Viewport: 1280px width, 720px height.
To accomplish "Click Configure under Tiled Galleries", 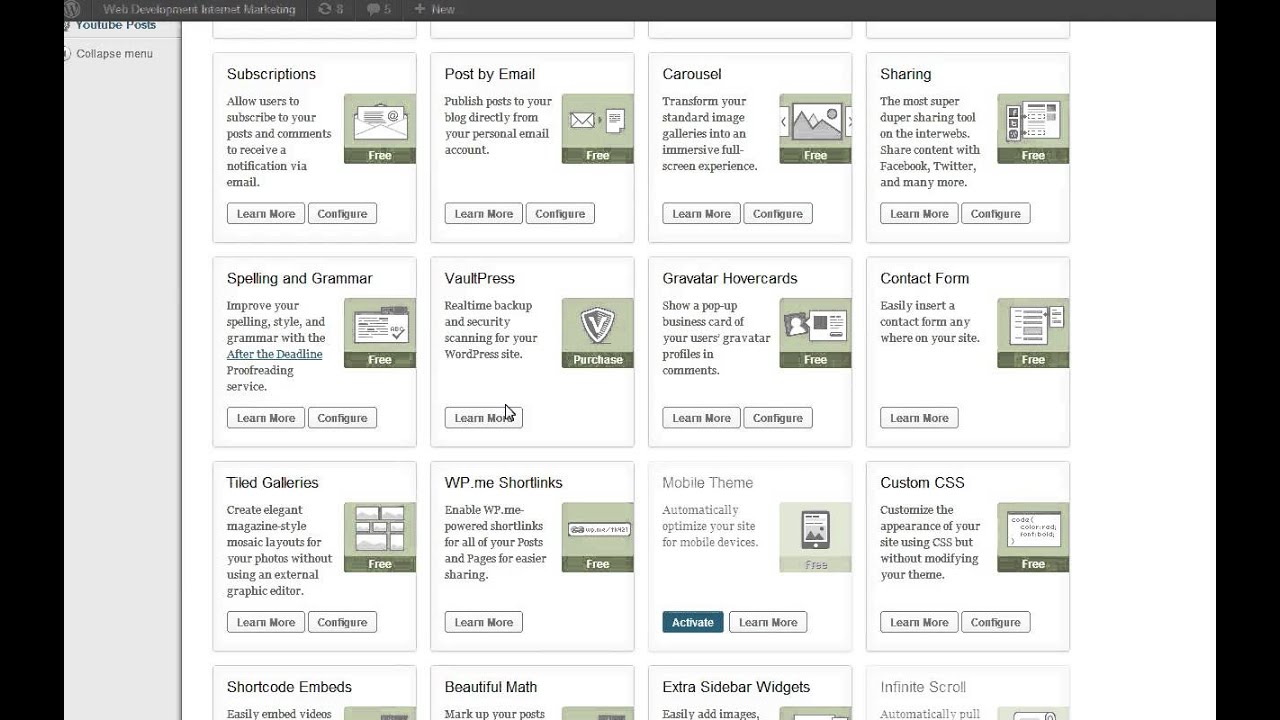I will tap(342, 622).
